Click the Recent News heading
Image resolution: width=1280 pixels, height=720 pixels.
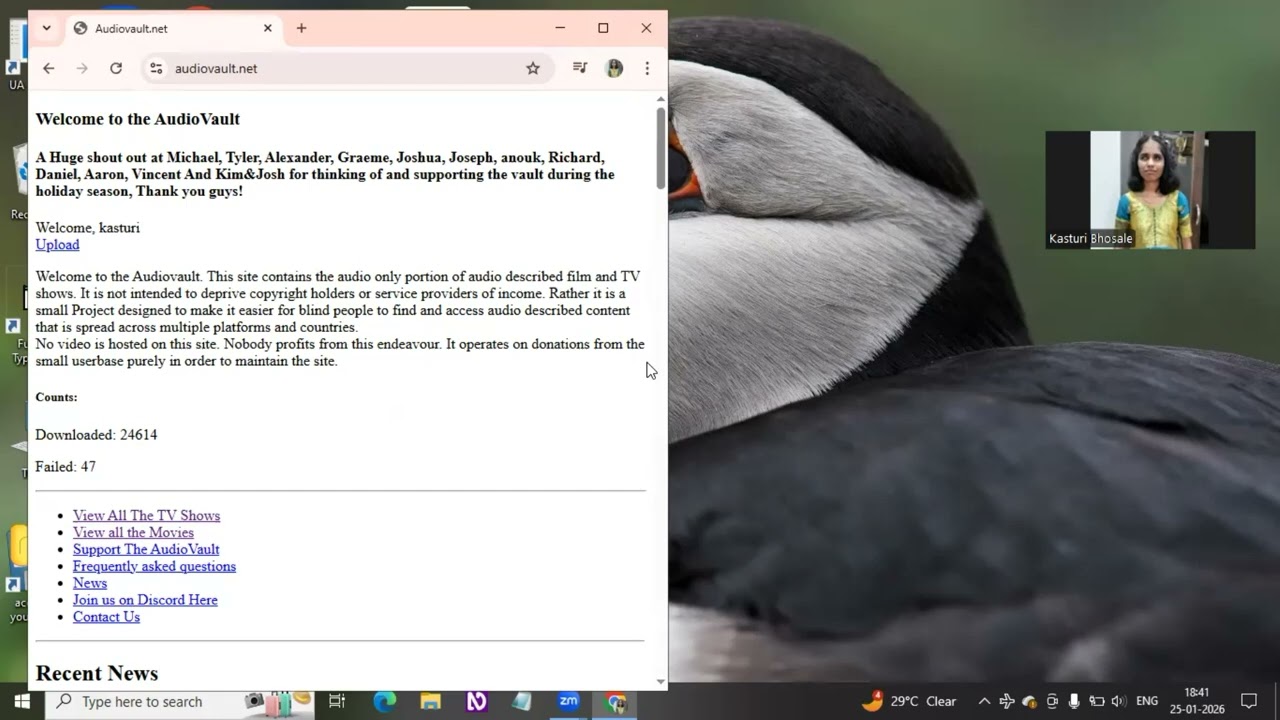[x=97, y=673]
